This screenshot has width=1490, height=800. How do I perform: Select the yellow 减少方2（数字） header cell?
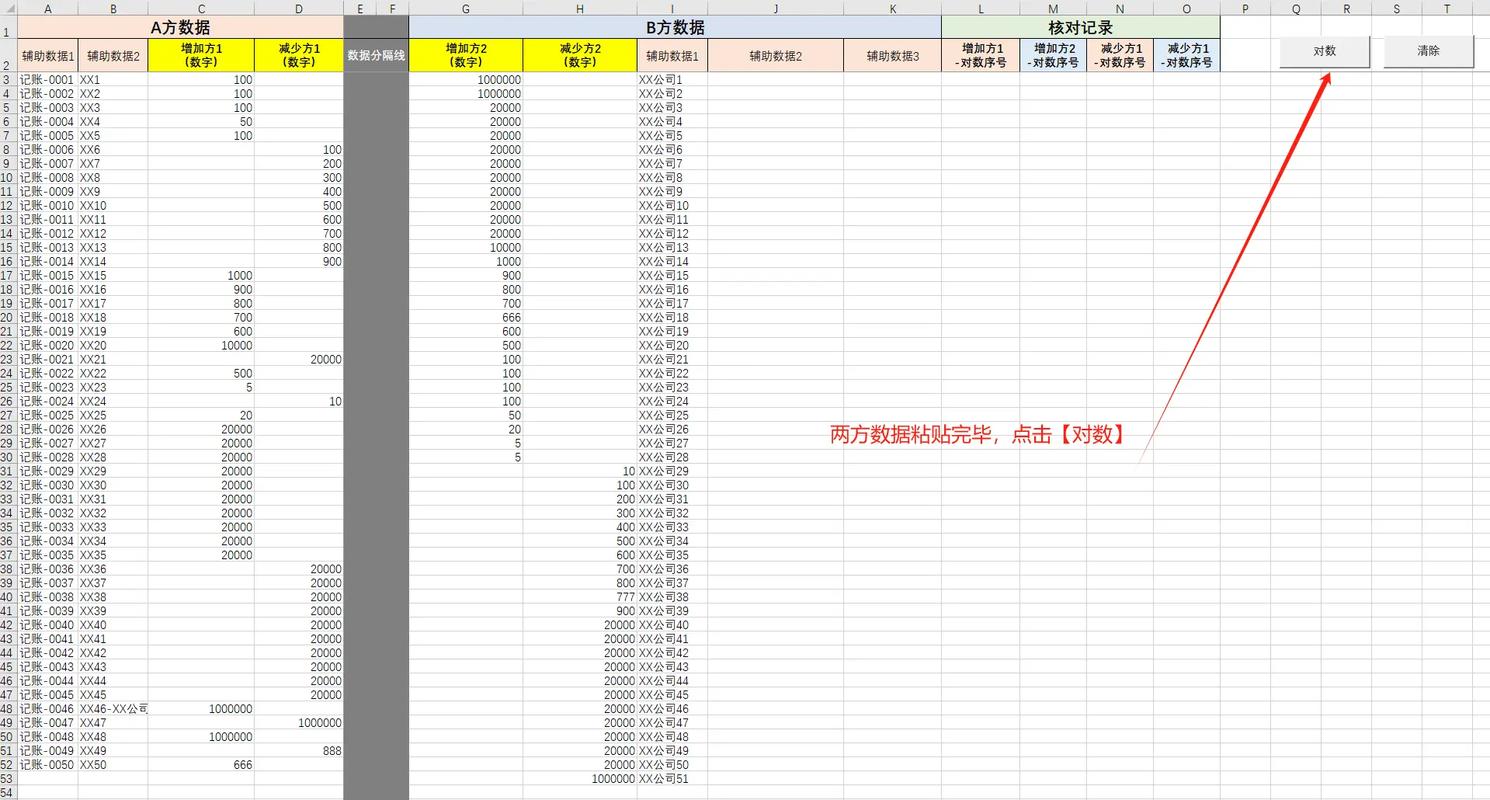(x=580, y=55)
